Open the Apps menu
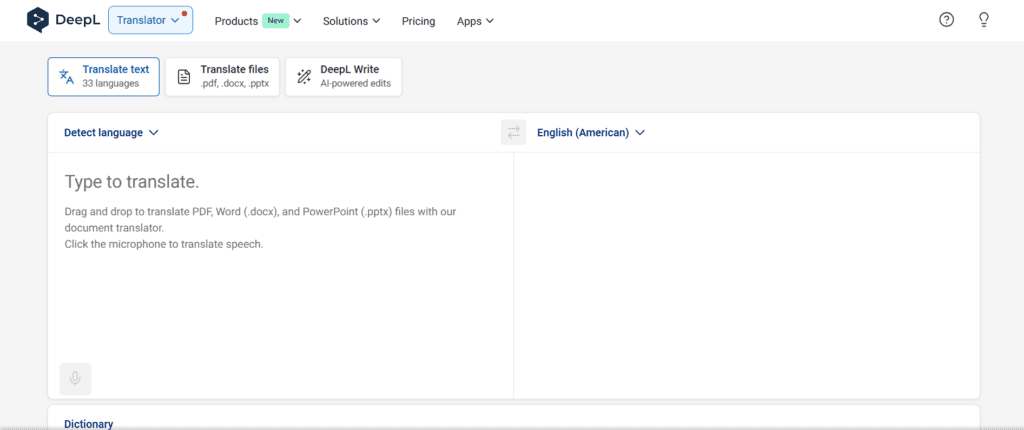The width and height of the screenshot is (1024, 430). (x=475, y=21)
